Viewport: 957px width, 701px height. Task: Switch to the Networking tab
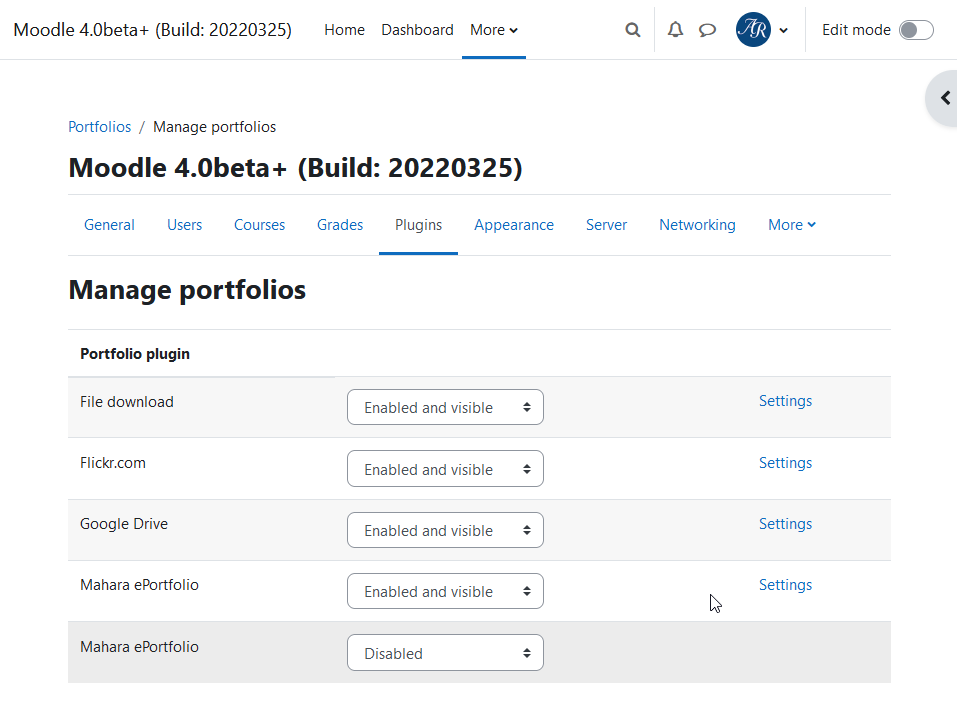click(x=697, y=225)
